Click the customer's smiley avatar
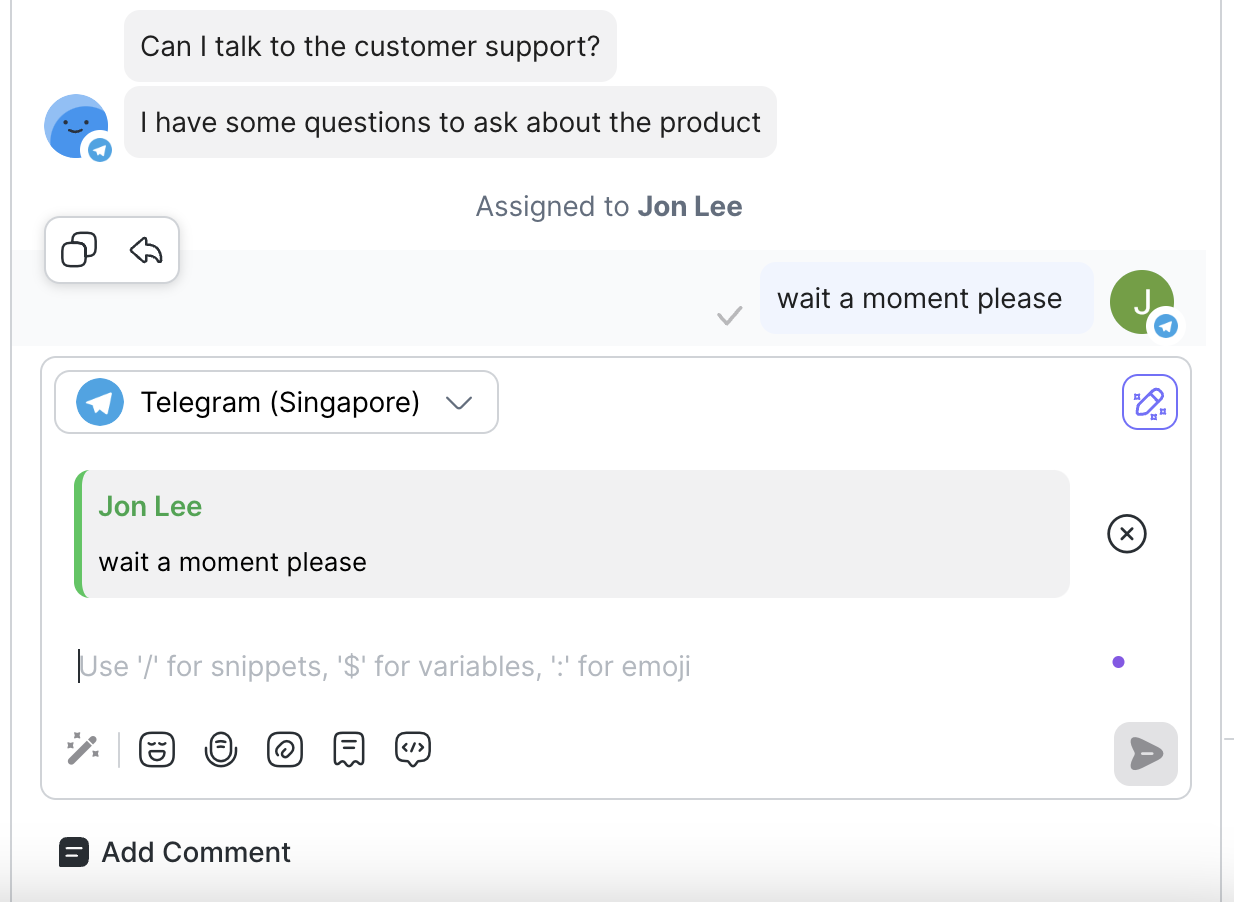 tap(76, 126)
